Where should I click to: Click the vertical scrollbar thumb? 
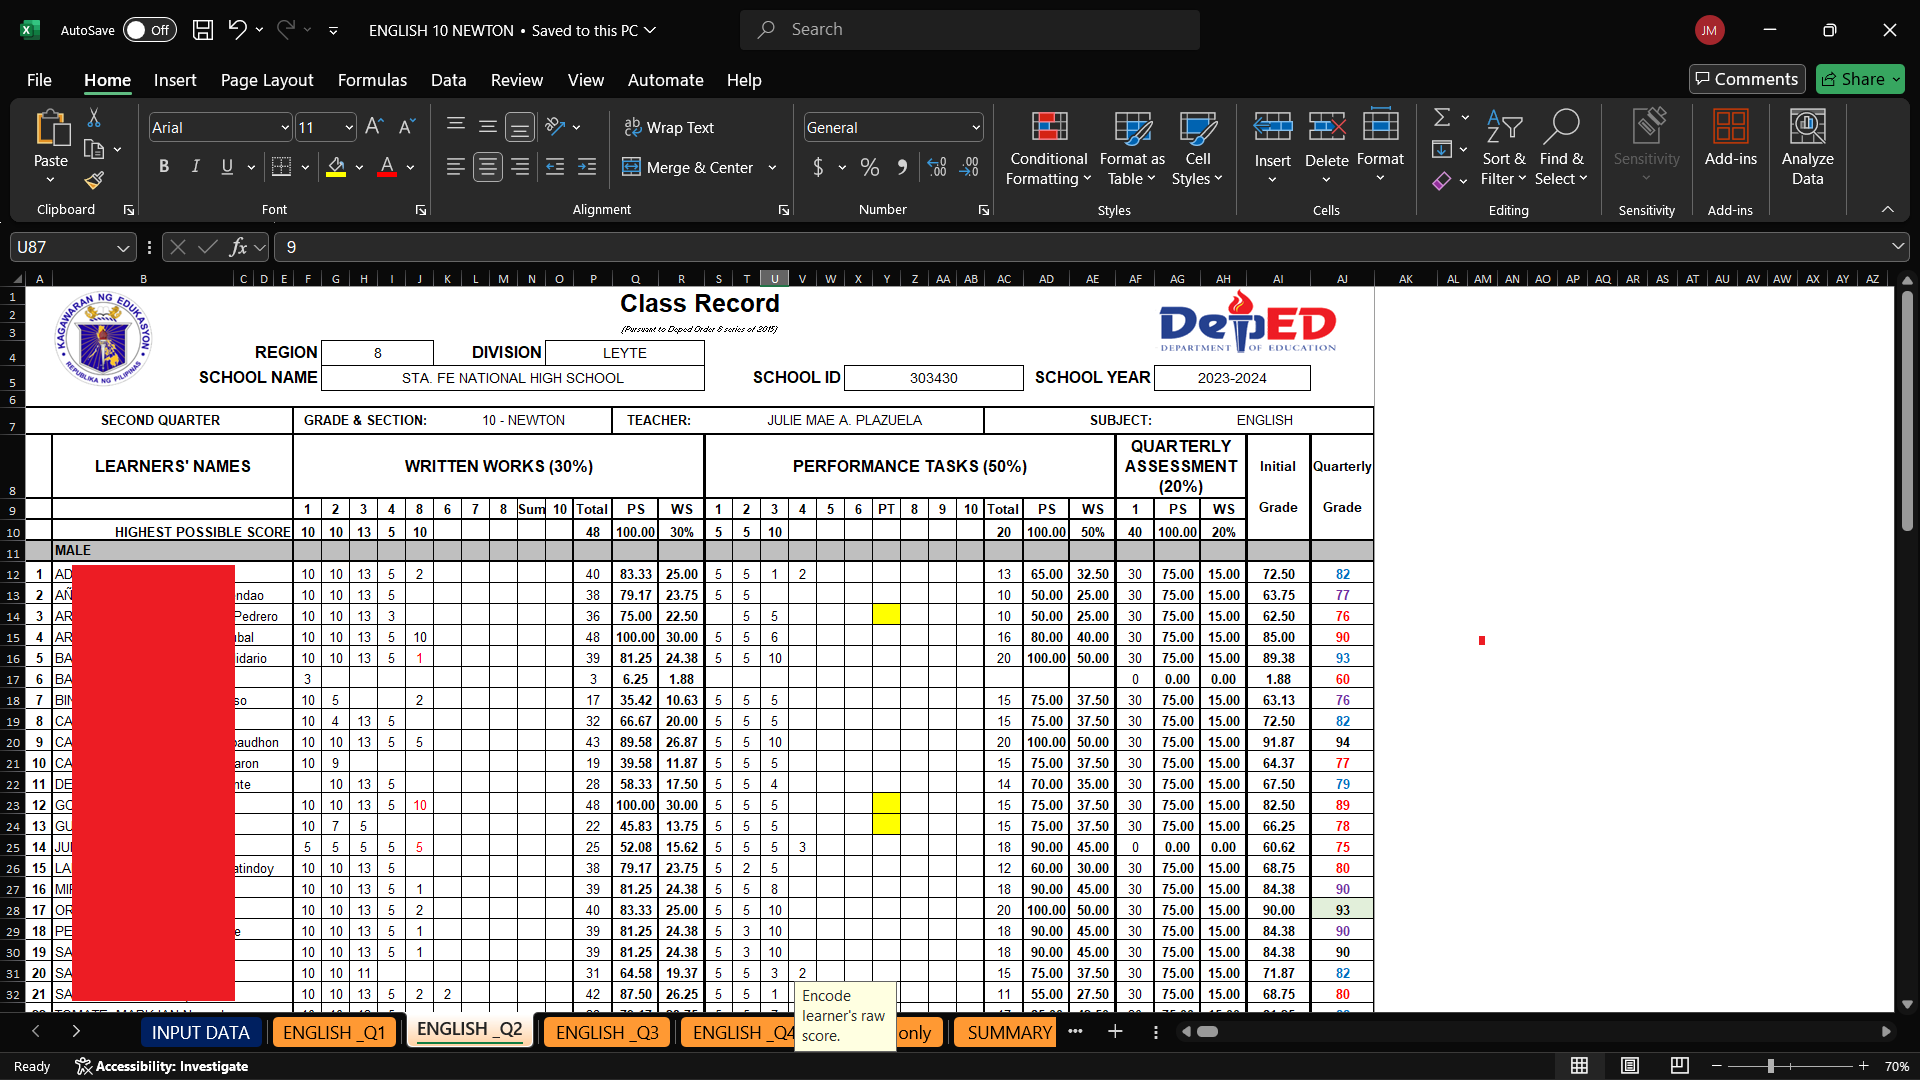1907,410
